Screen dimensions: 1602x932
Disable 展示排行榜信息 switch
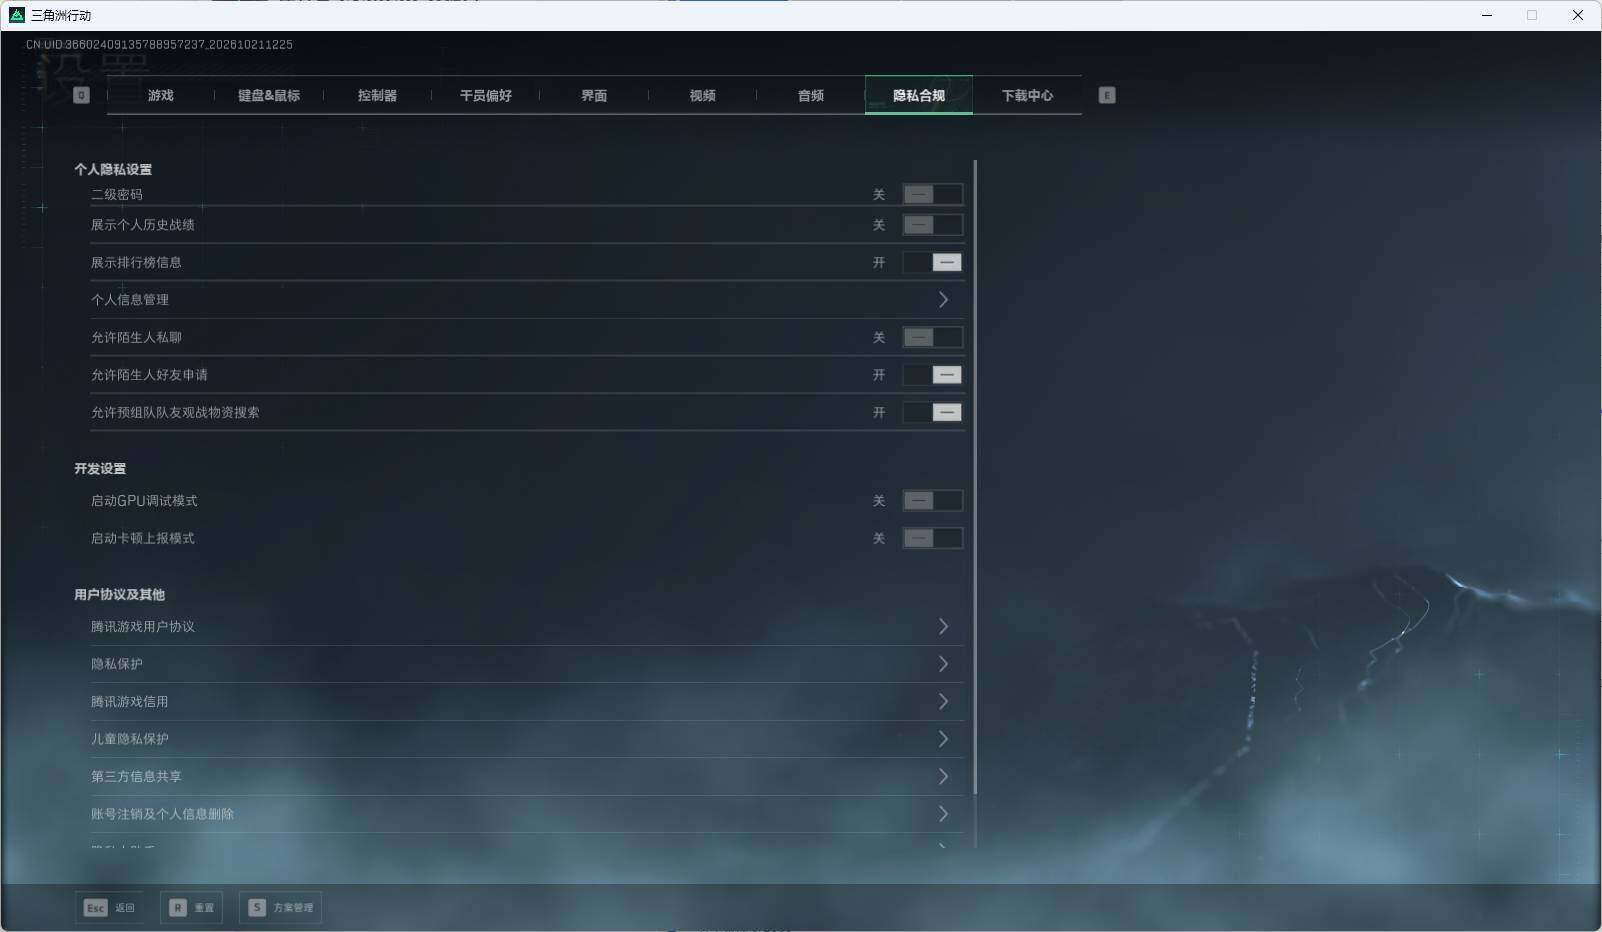932,262
